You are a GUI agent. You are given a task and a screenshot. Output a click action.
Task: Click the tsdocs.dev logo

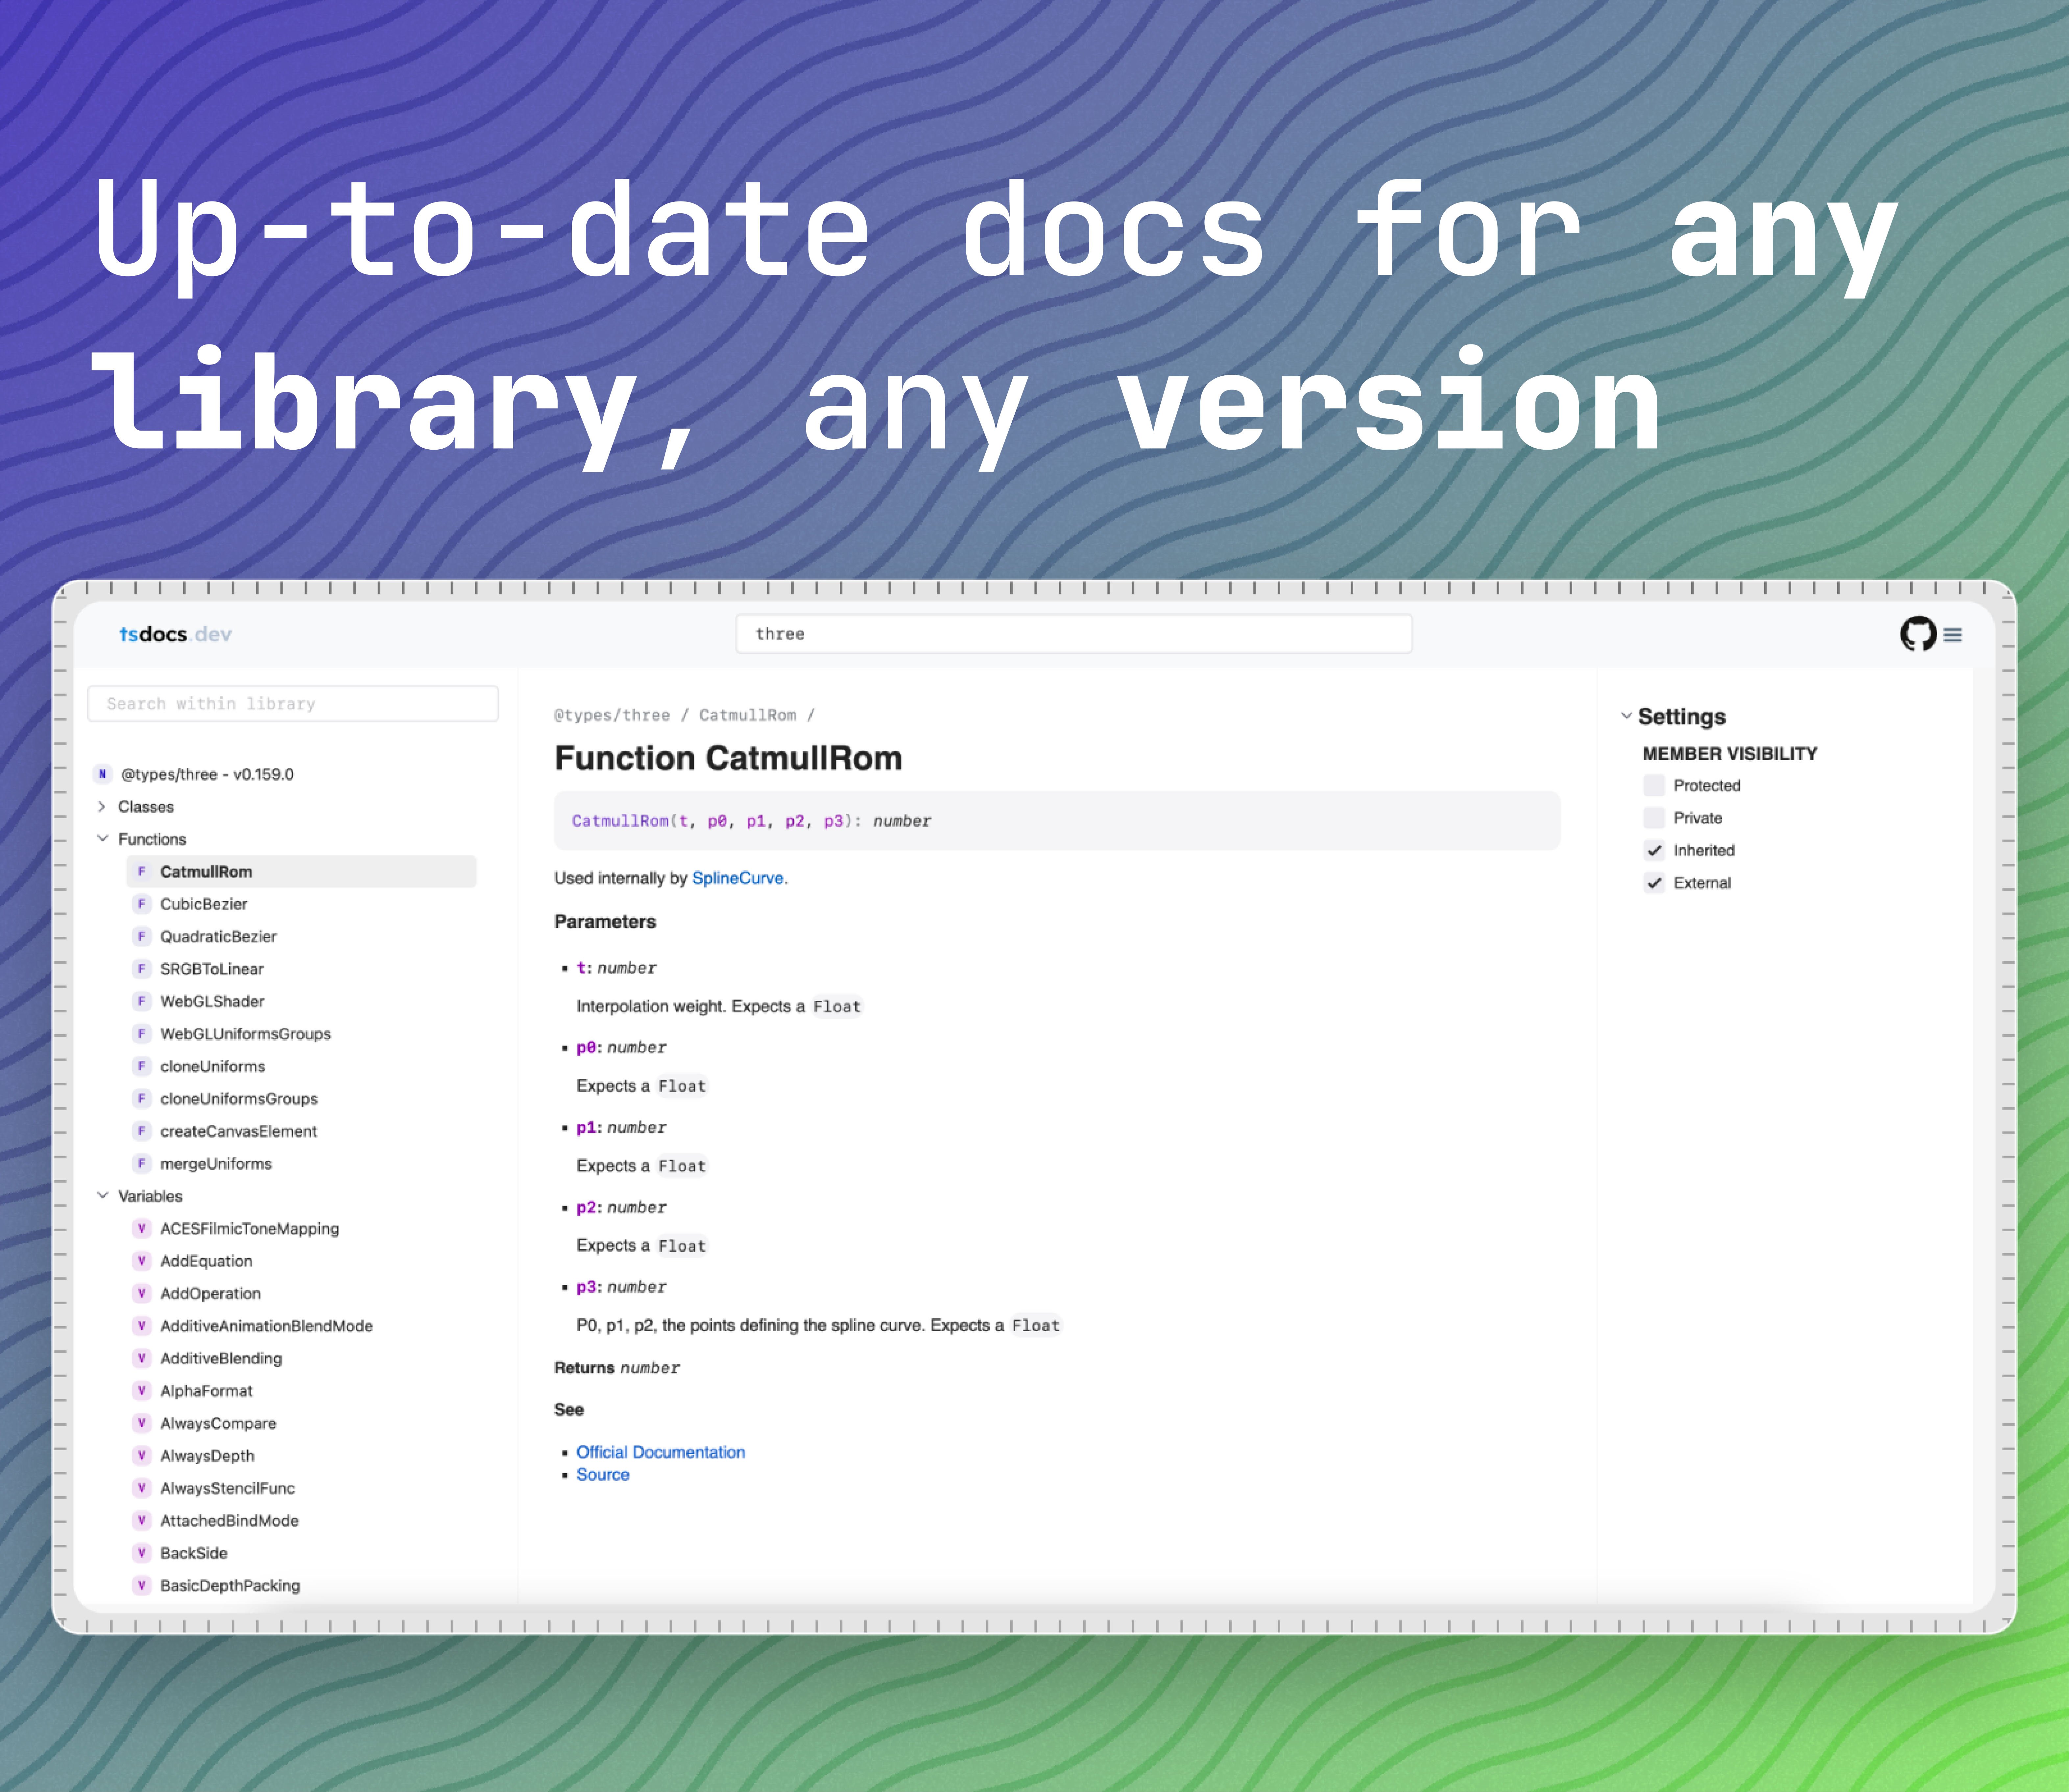[x=175, y=634]
